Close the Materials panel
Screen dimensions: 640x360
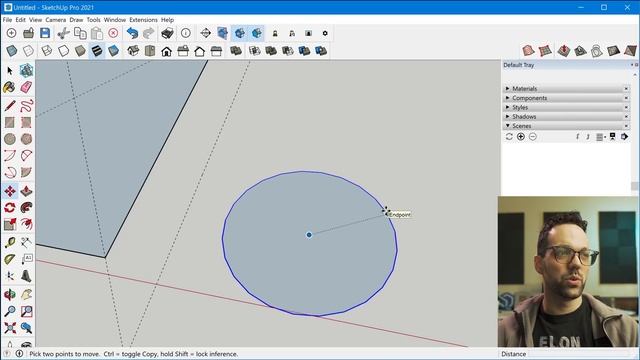[x=626, y=89]
